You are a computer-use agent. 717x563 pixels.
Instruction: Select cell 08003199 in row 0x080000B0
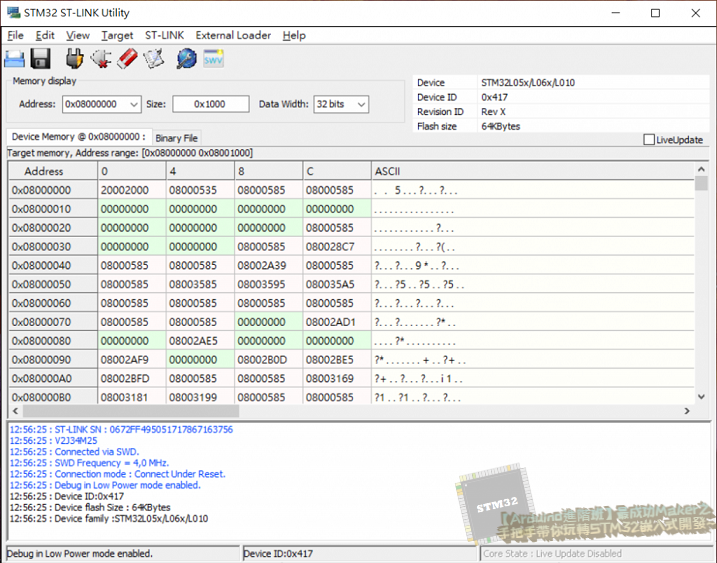point(200,397)
